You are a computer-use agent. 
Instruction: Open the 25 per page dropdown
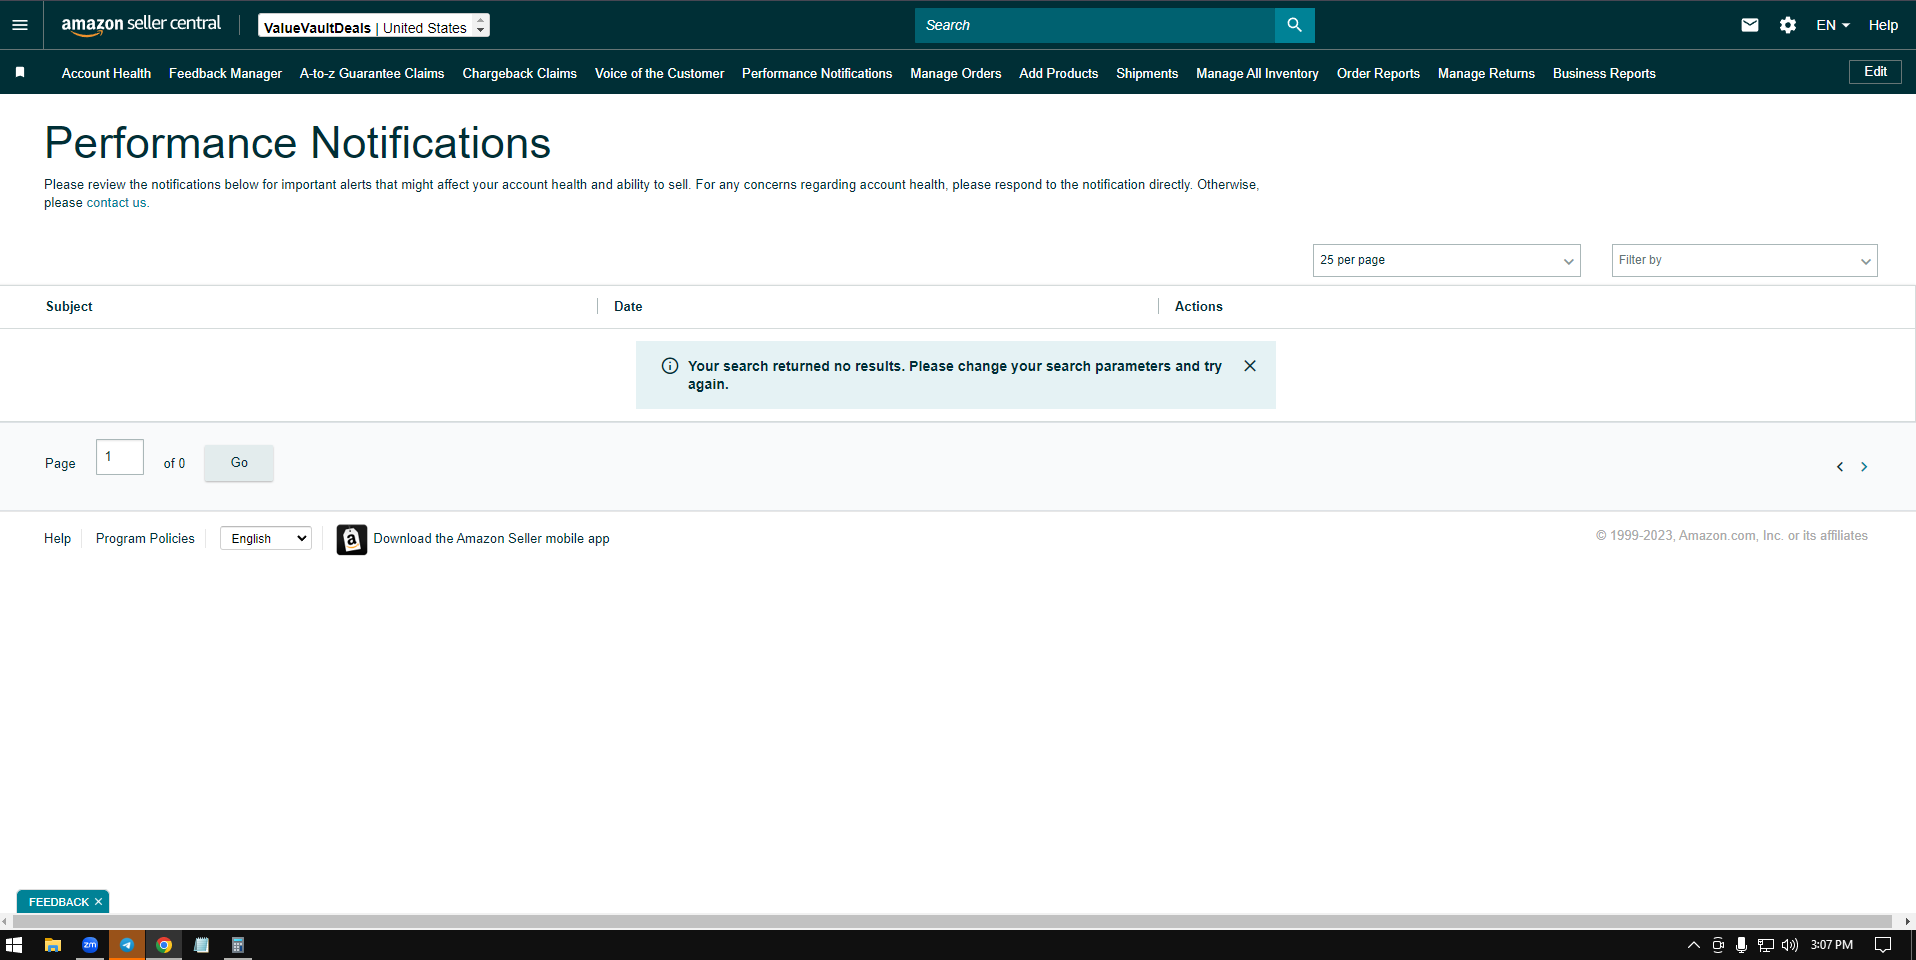(x=1446, y=260)
